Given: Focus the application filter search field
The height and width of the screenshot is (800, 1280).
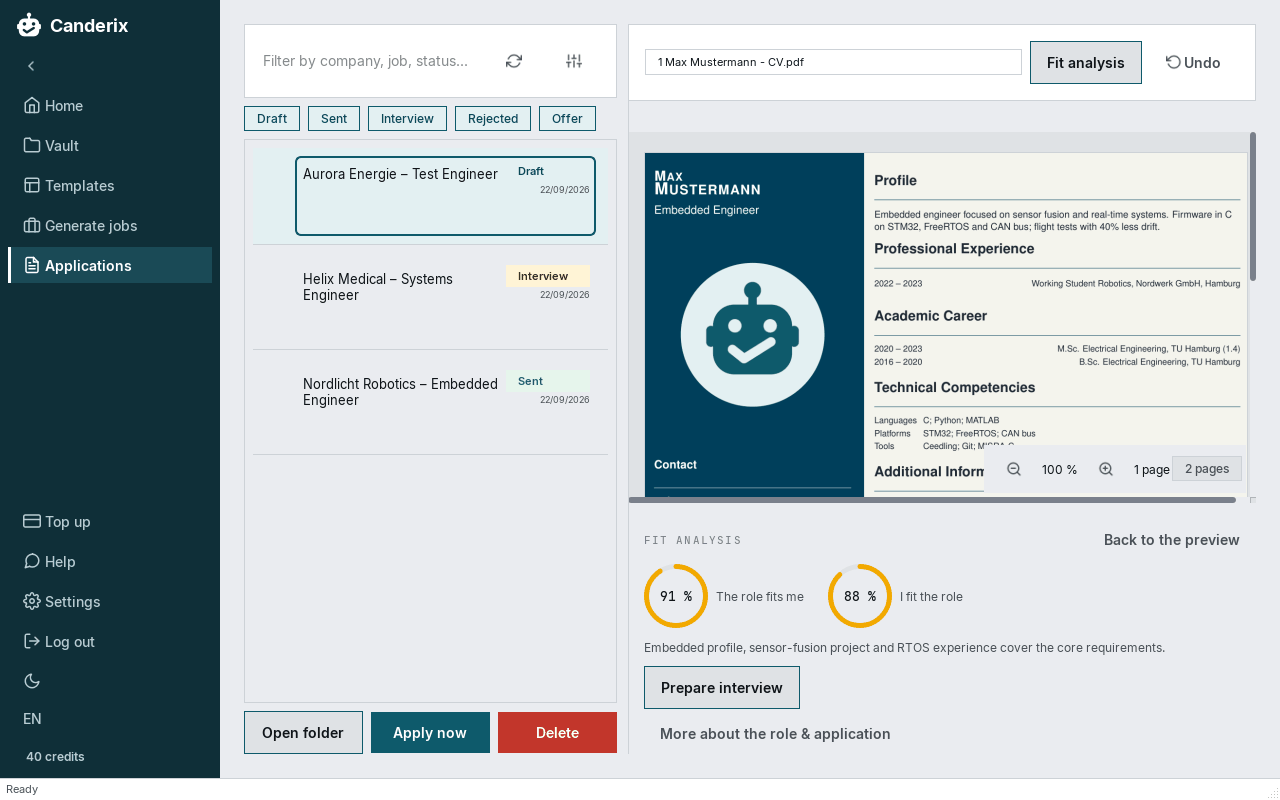Looking at the screenshot, I should (x=366, y=61).
